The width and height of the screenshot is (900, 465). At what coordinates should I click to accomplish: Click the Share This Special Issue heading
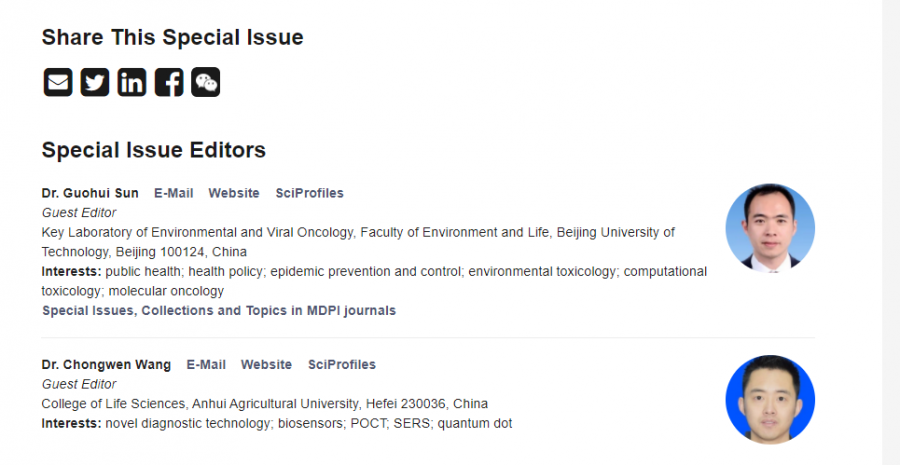[172, 38]
